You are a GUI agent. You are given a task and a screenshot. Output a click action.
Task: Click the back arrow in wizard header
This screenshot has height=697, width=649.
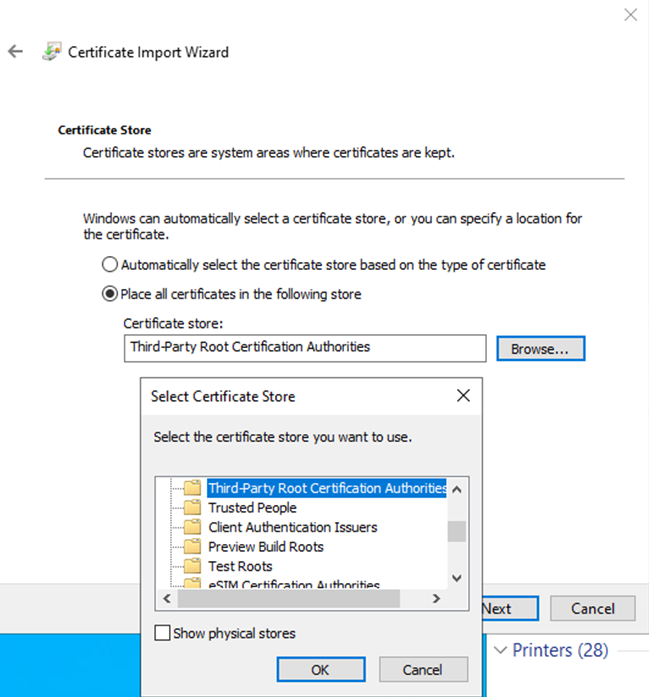(x=16, y=52)
